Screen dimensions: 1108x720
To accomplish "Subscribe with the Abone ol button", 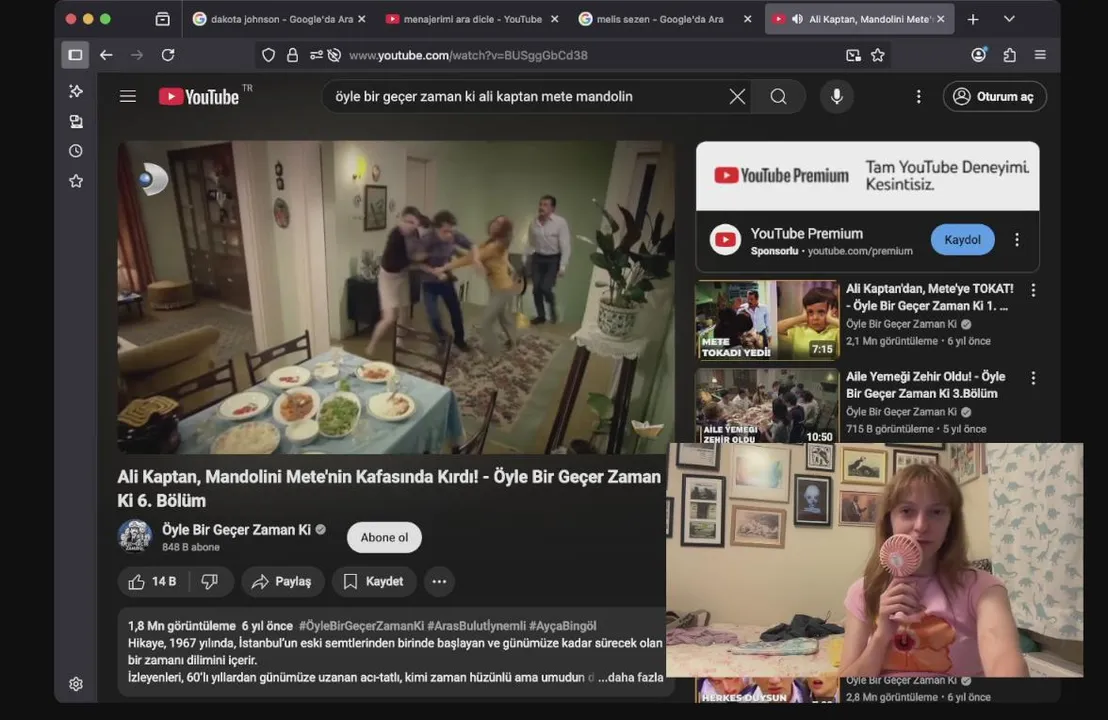I will [x=384, y=537].
